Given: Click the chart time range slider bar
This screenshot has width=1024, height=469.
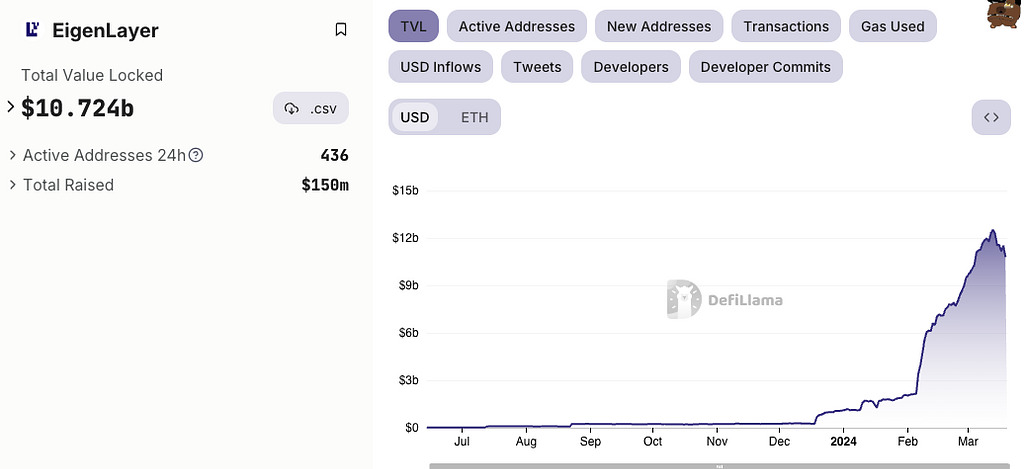Looking at the screenshot, I should (x=718, y=466).
